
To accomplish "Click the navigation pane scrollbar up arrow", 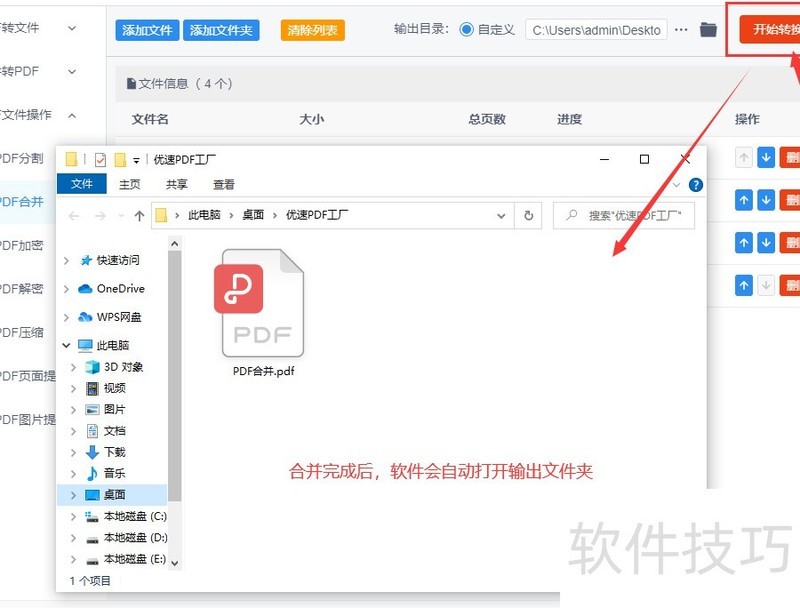I will pos(174,244).
